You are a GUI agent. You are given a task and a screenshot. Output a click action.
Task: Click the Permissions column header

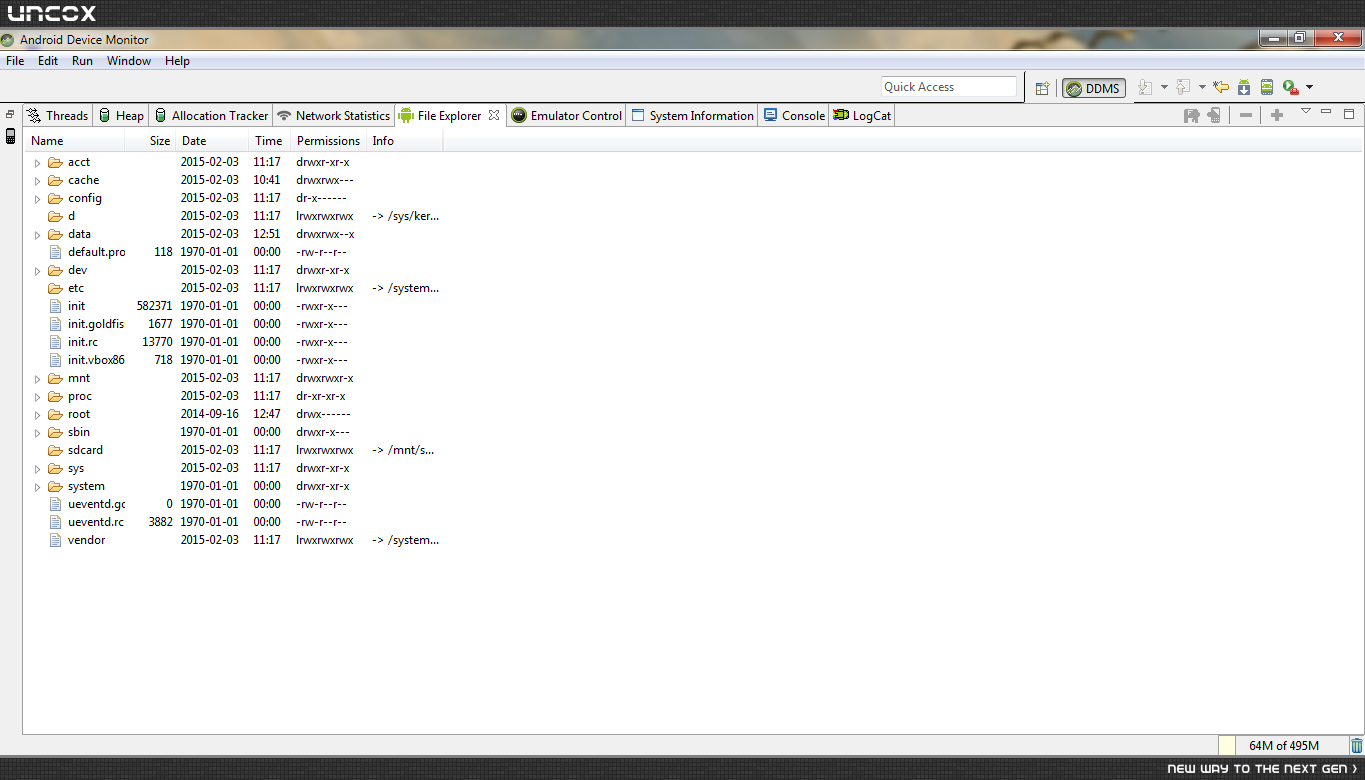tap(329, 141)
